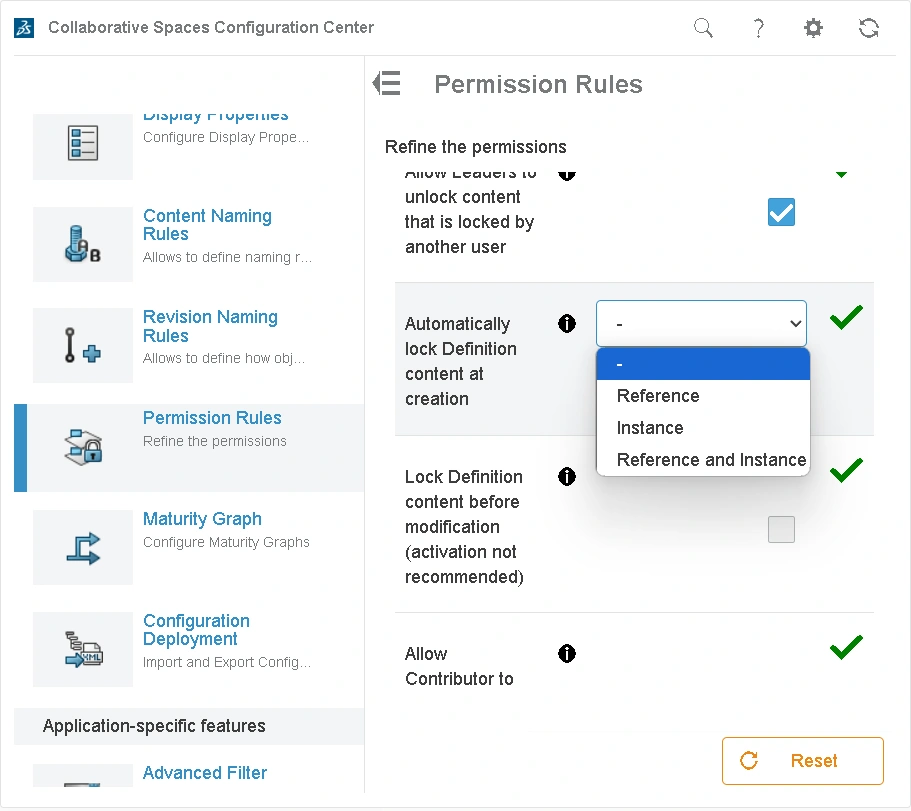Open the settings gear icon

pyautogui.click(x=814, y=28)
